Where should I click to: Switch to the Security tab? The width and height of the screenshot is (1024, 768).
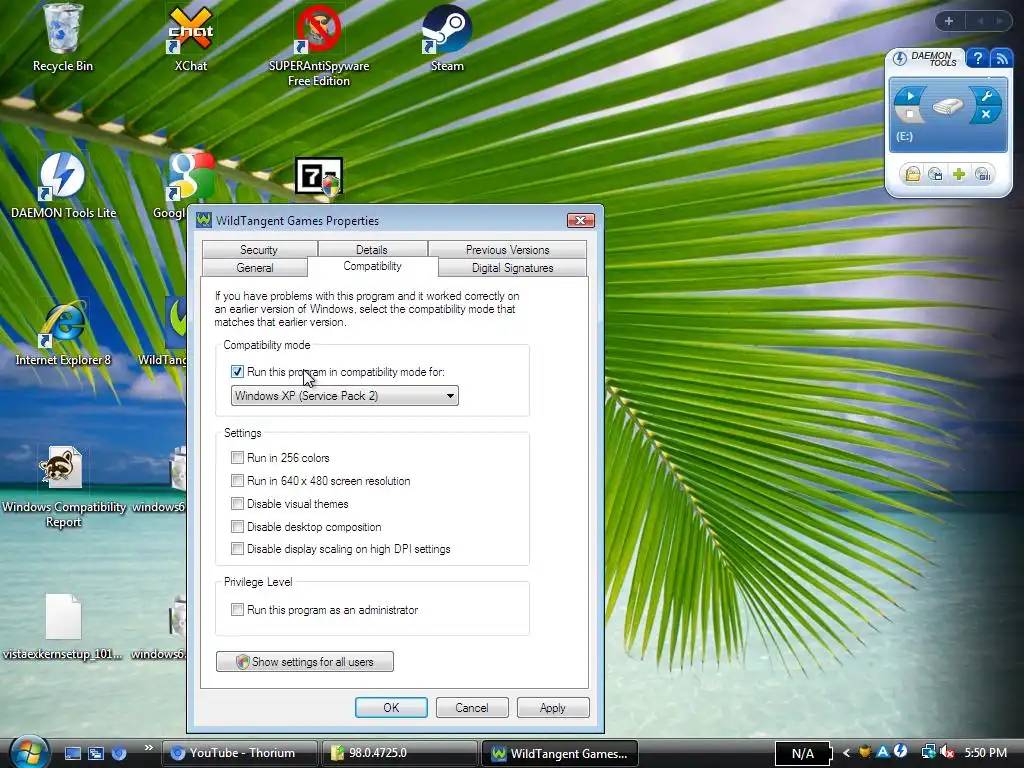coord(259,249)
